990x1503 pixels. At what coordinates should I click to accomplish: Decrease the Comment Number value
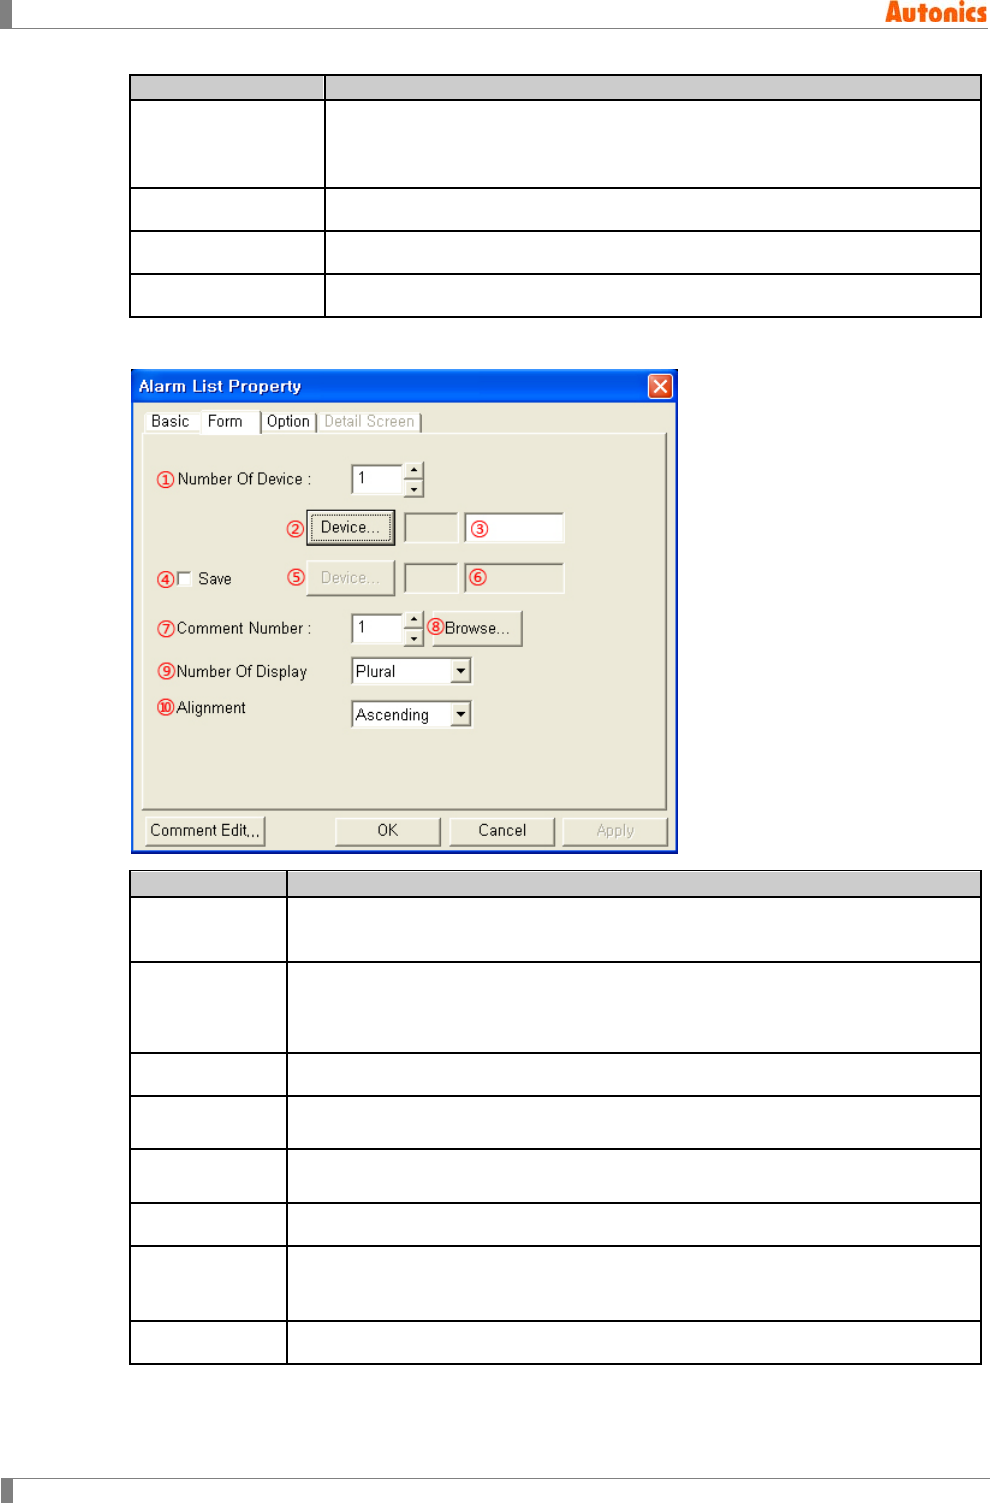point(414,637)
